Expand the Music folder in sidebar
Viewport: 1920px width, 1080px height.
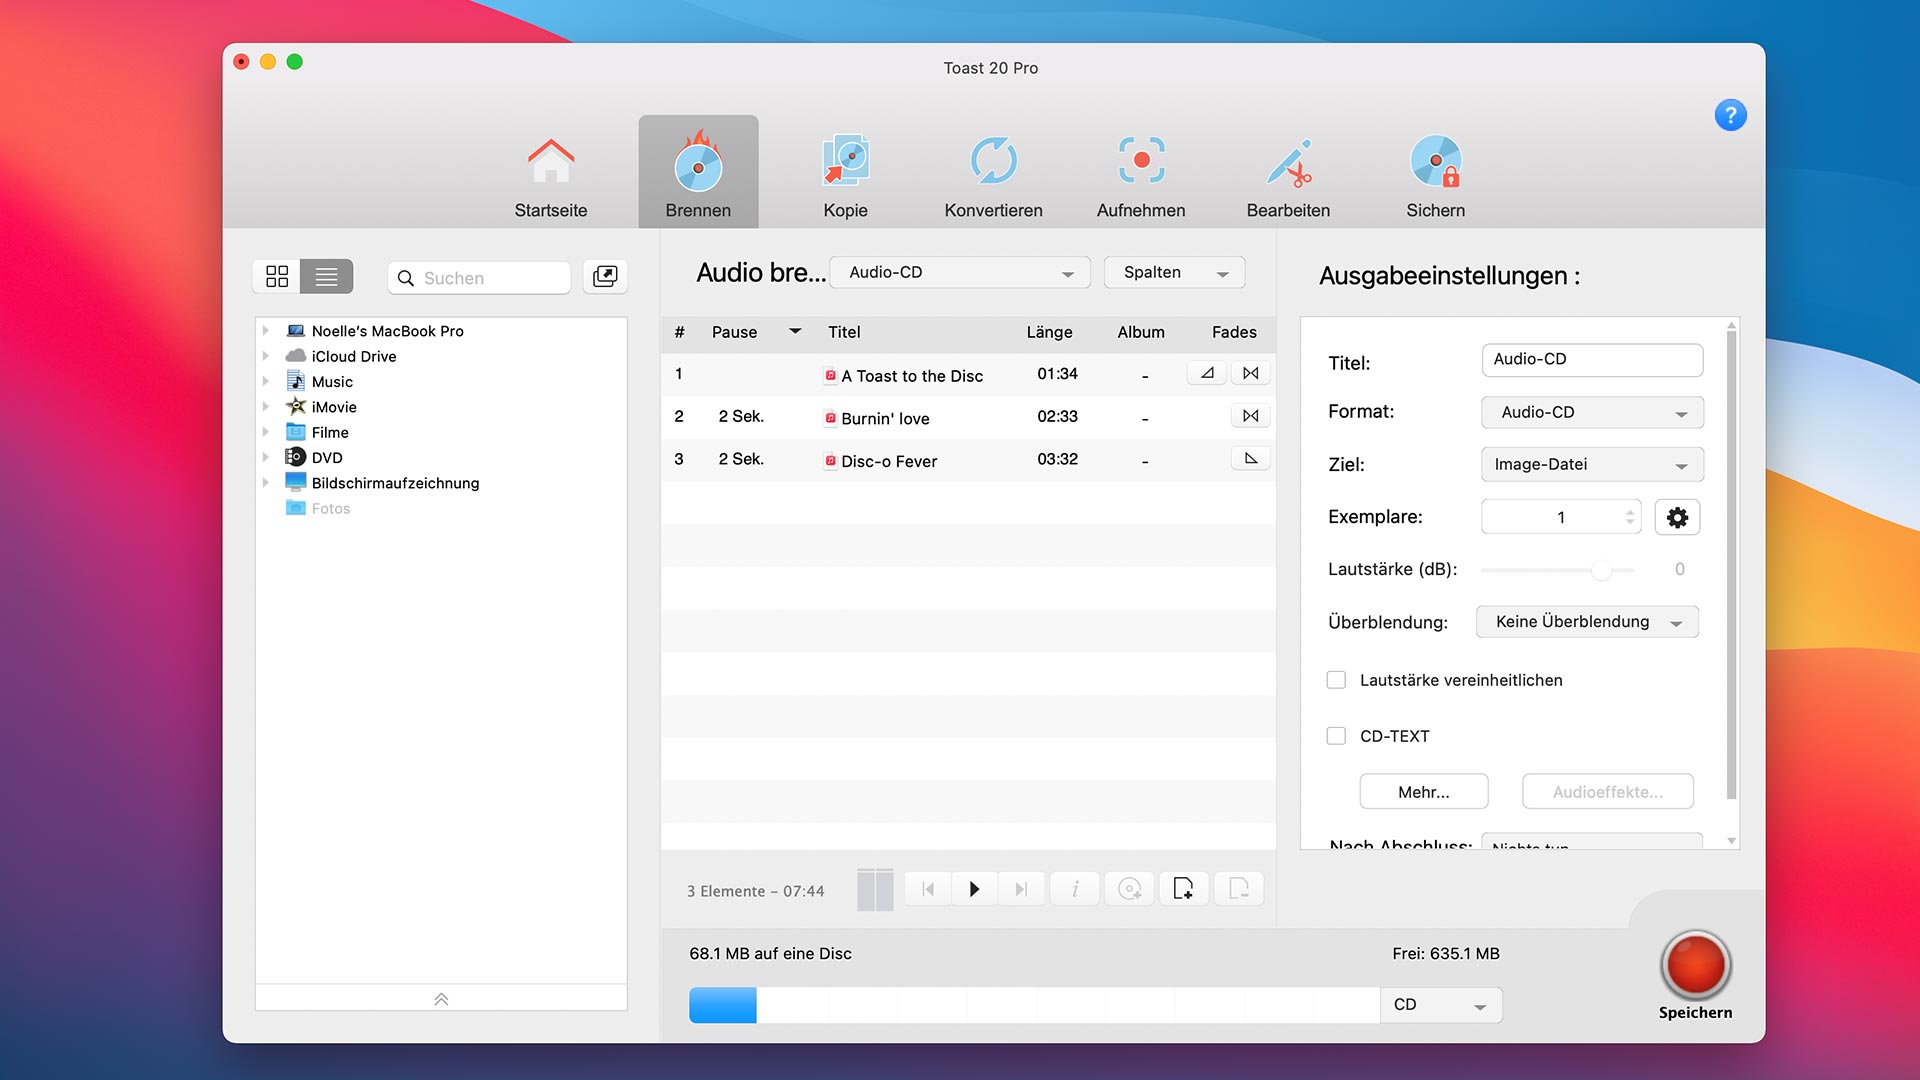point(266,382)
